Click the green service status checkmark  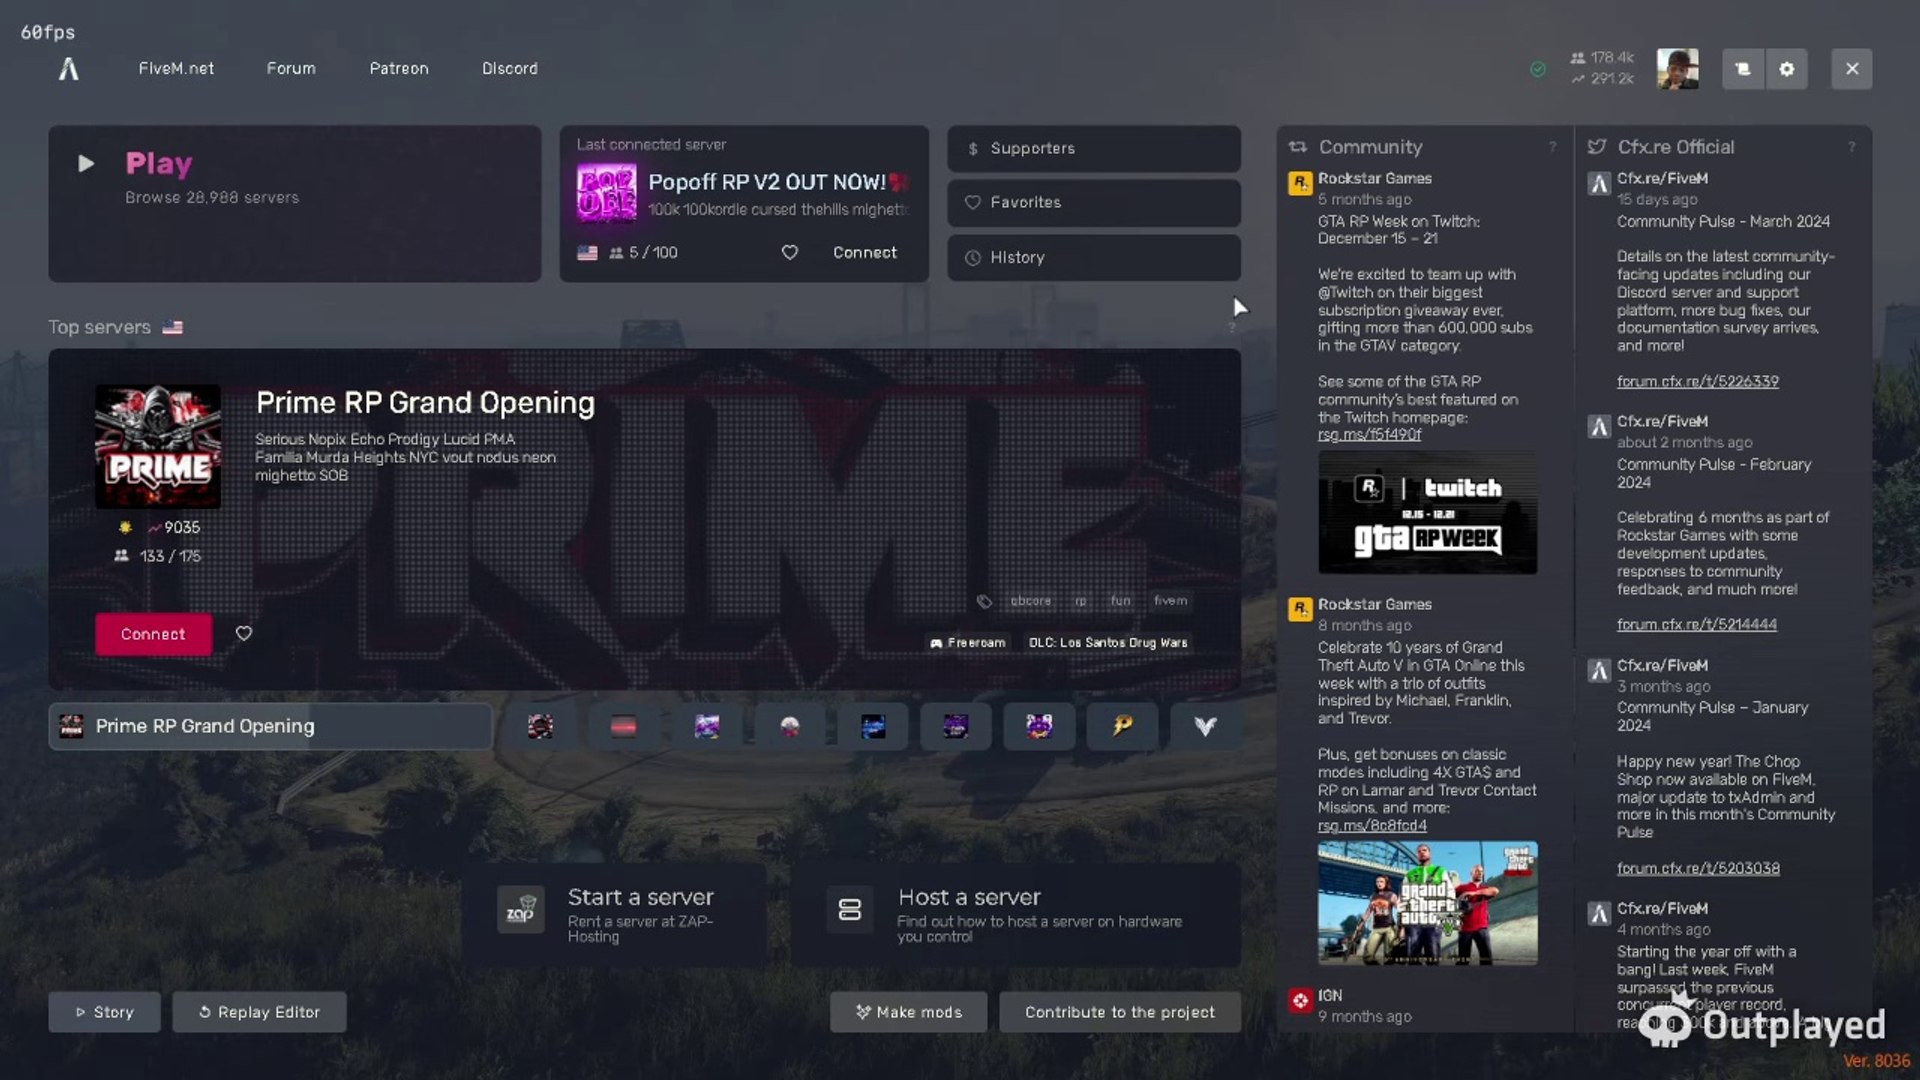pos(1538,69)
